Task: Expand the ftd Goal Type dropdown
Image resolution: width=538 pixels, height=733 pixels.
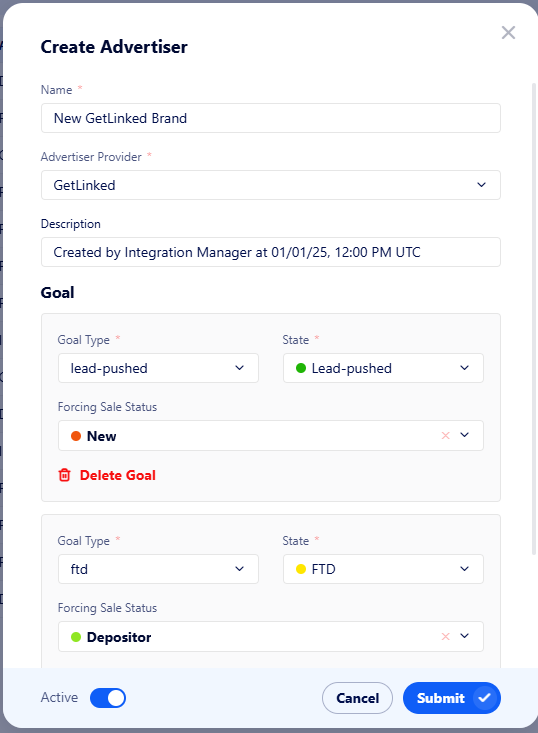Action: 158,569
